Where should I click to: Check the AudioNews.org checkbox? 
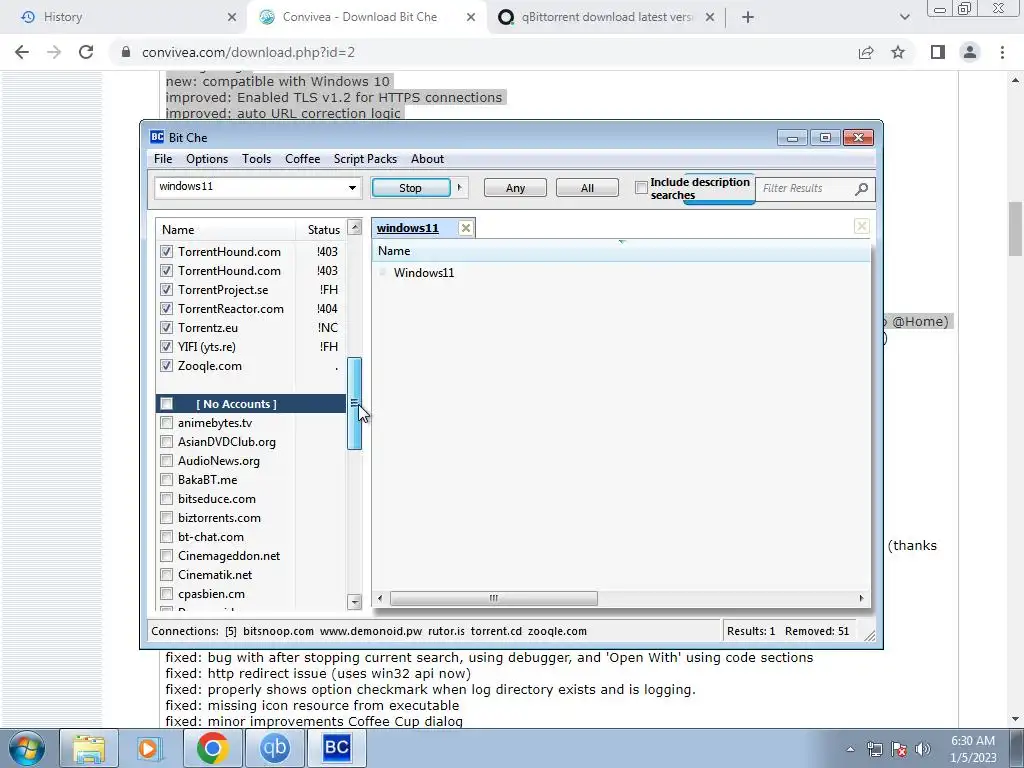click(x=167, y=460)
